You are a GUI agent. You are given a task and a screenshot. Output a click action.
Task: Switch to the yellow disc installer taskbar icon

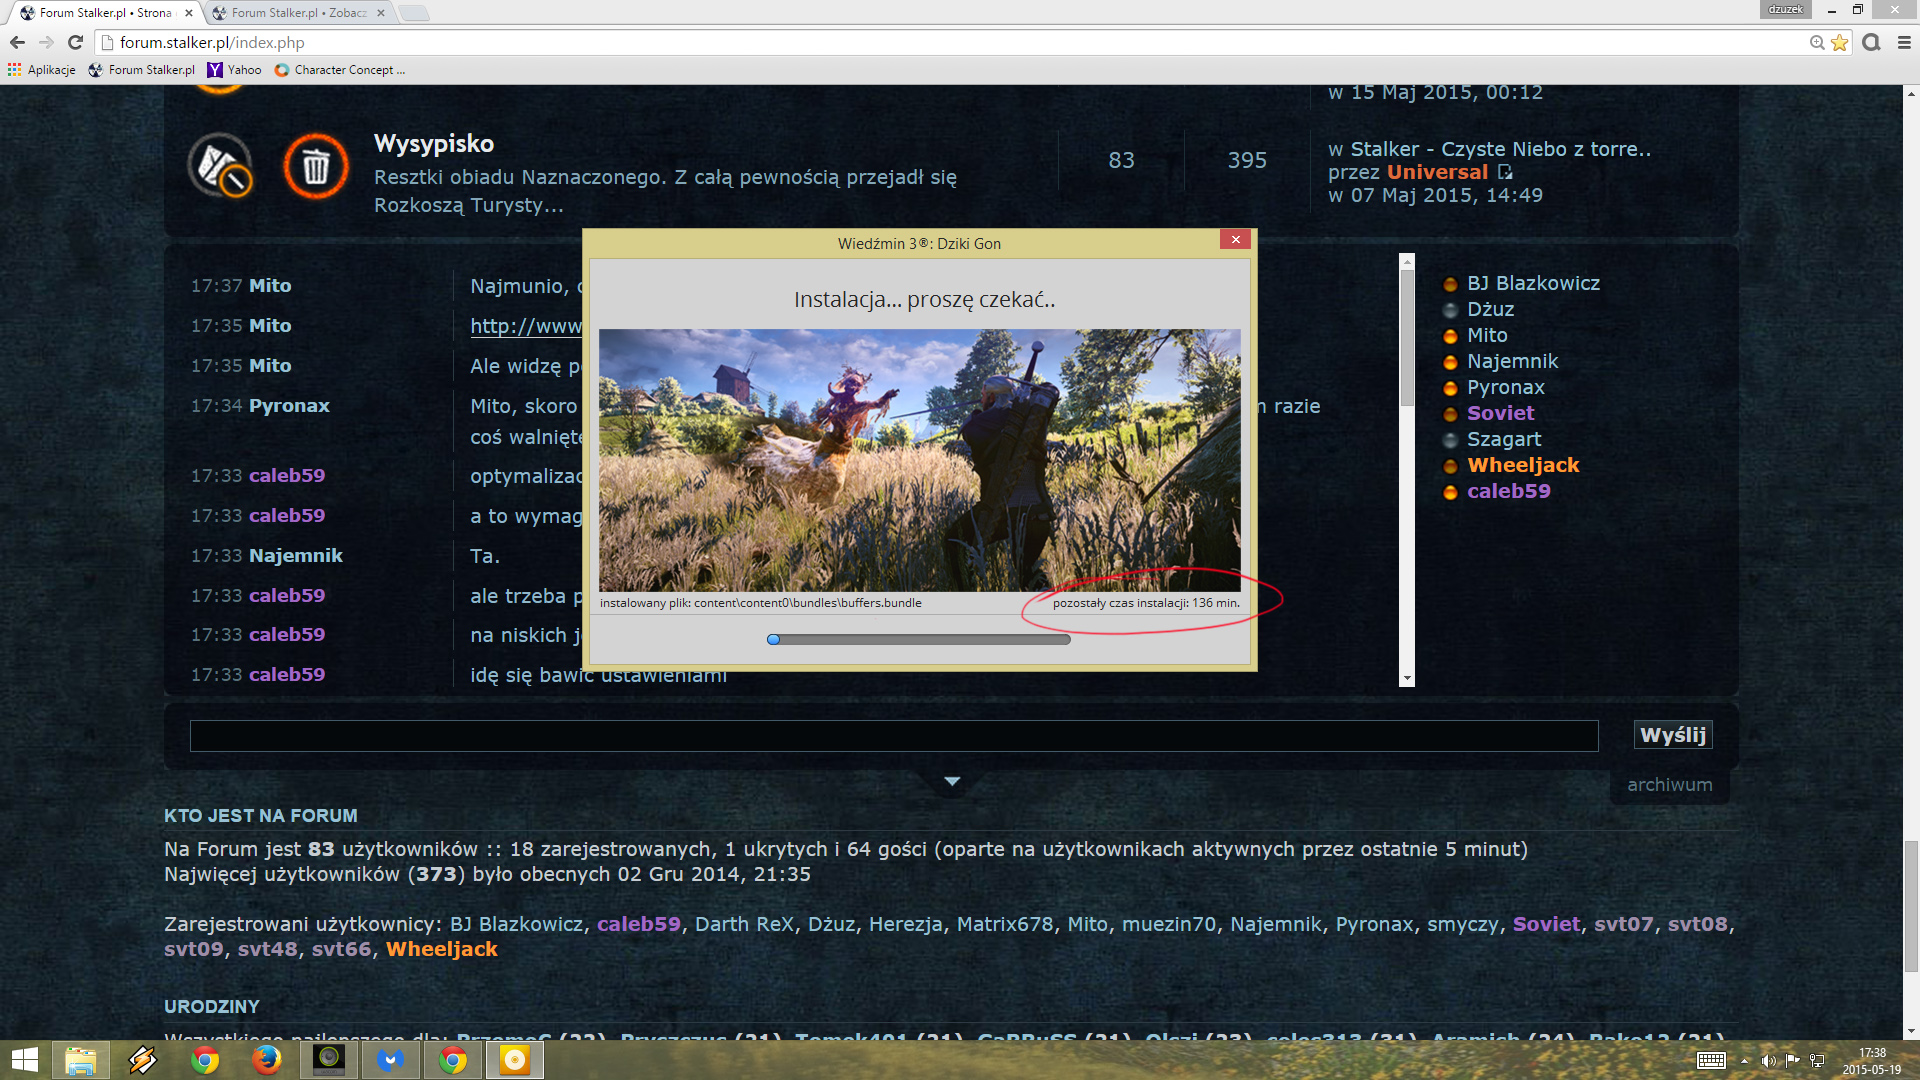point(515,1060)
